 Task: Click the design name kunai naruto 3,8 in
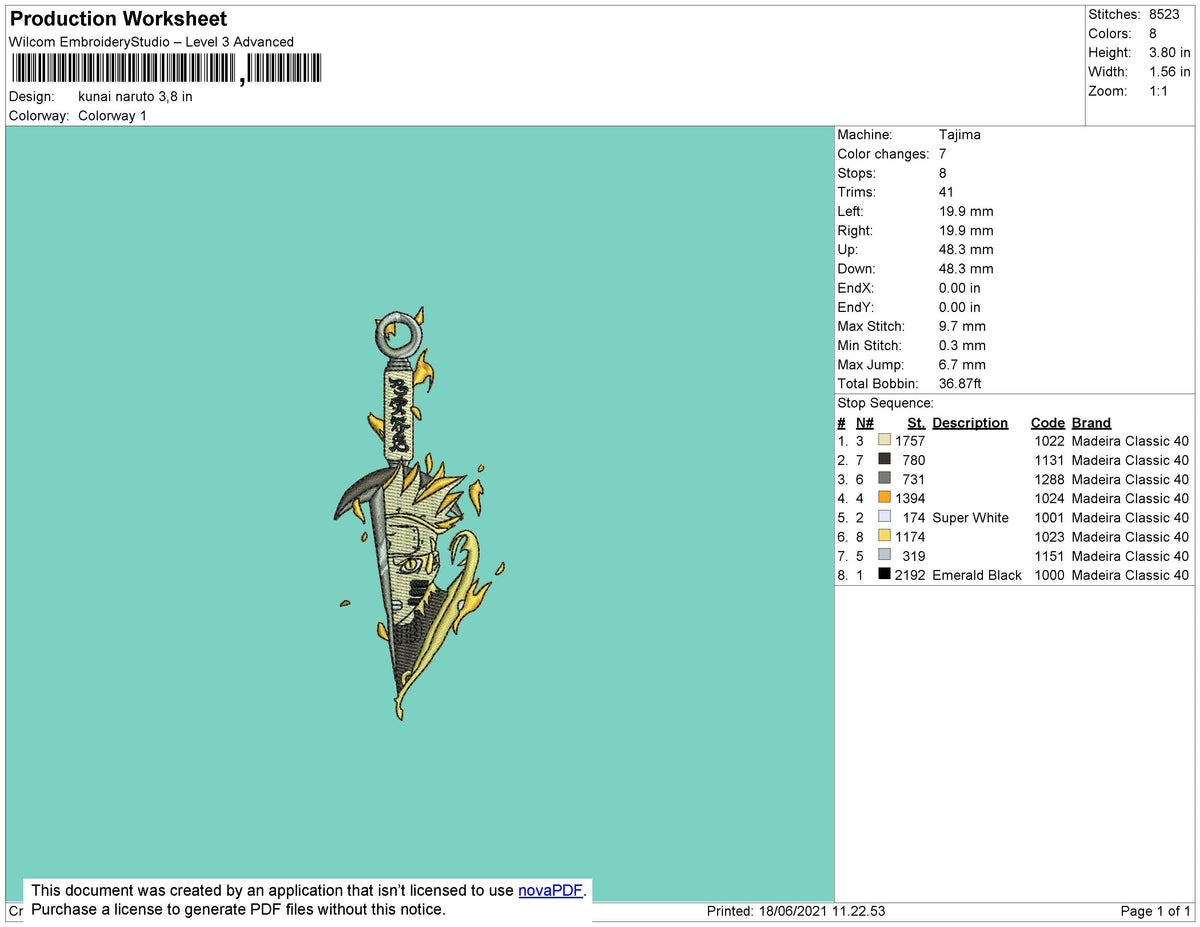click(x=135, y=97)
